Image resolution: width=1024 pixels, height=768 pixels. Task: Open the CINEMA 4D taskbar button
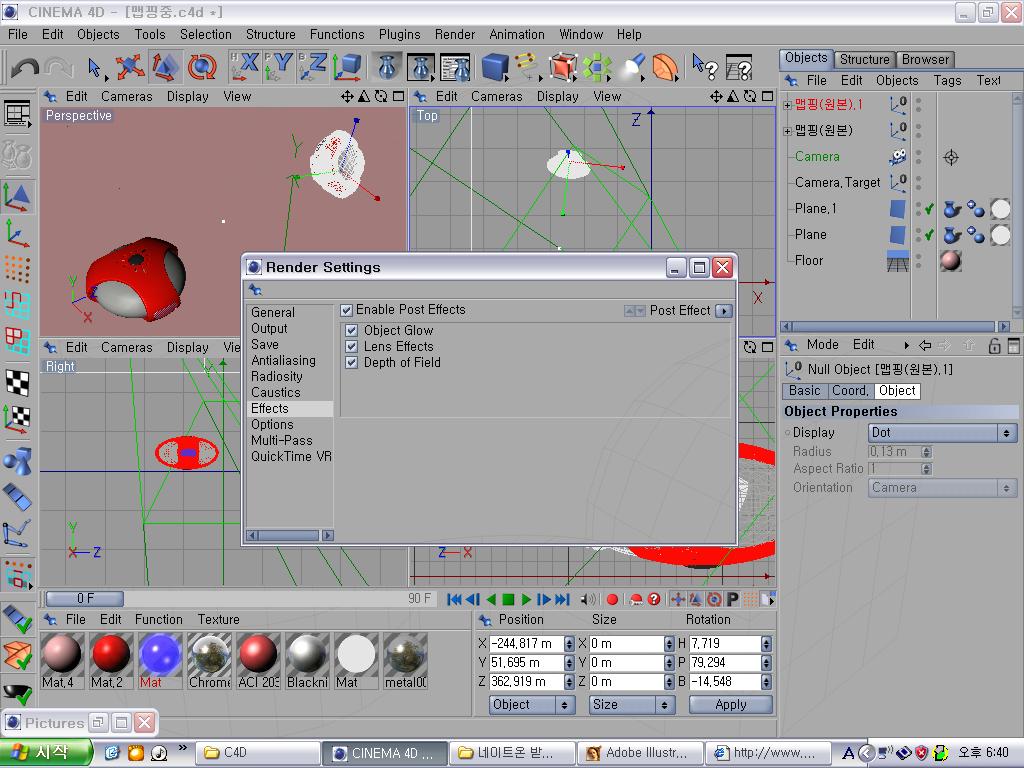[x=386, y=753]
